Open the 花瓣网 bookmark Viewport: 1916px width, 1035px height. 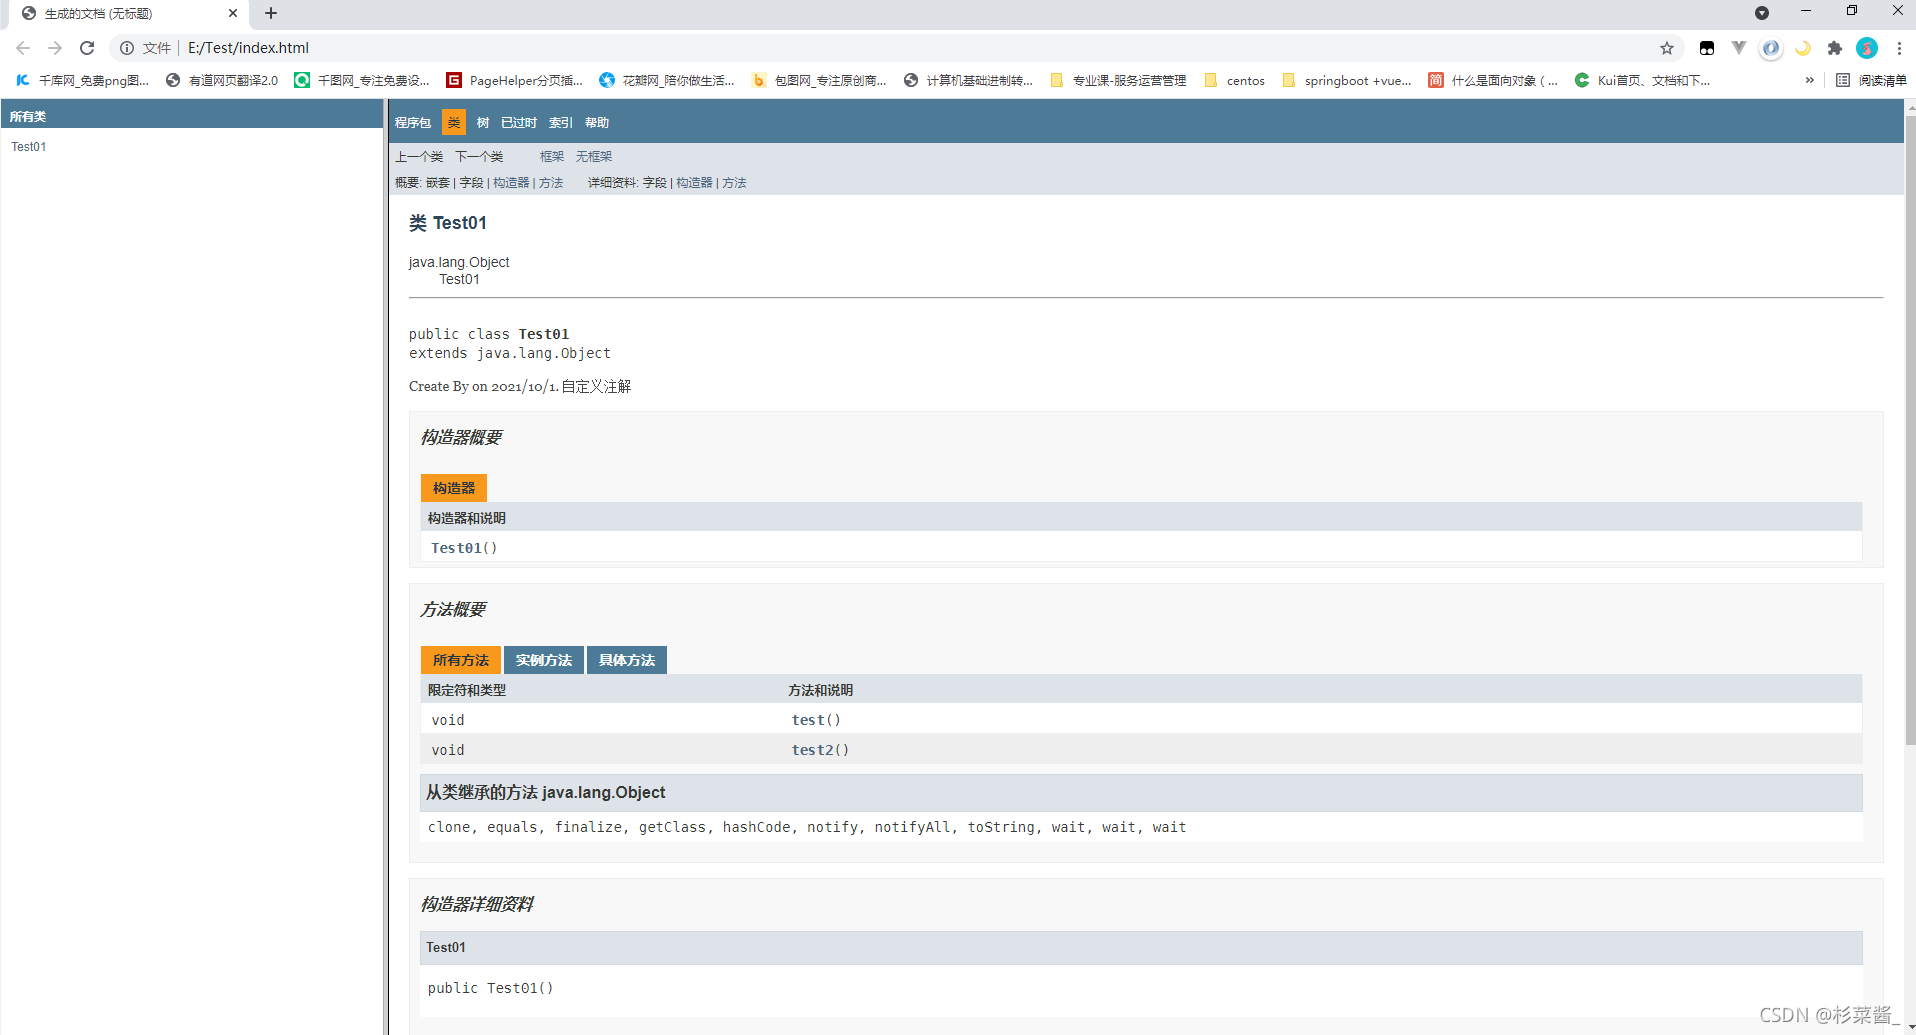pos(667,80)
